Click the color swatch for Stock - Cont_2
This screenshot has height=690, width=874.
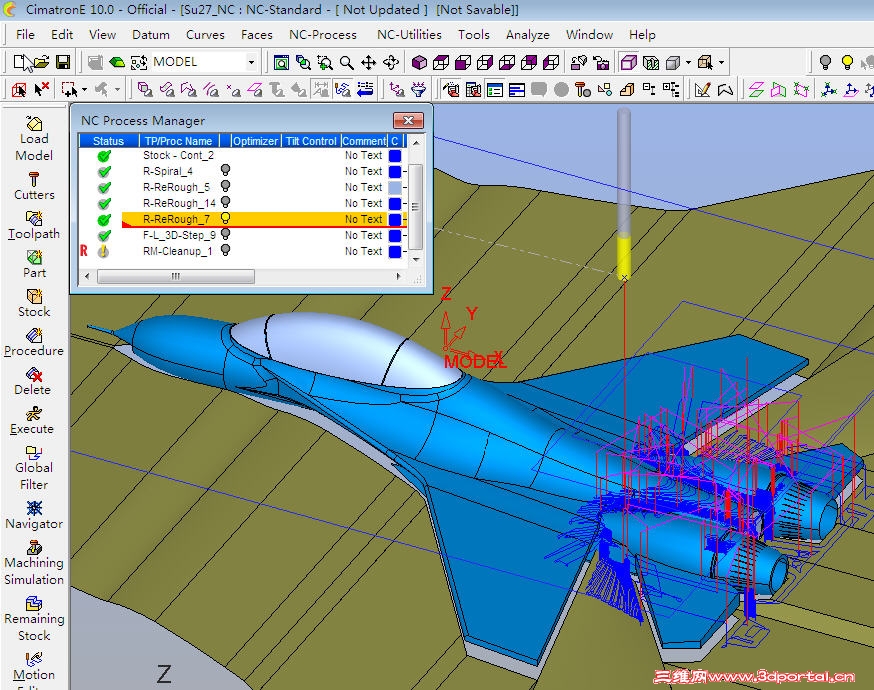[x=395, y=156]
